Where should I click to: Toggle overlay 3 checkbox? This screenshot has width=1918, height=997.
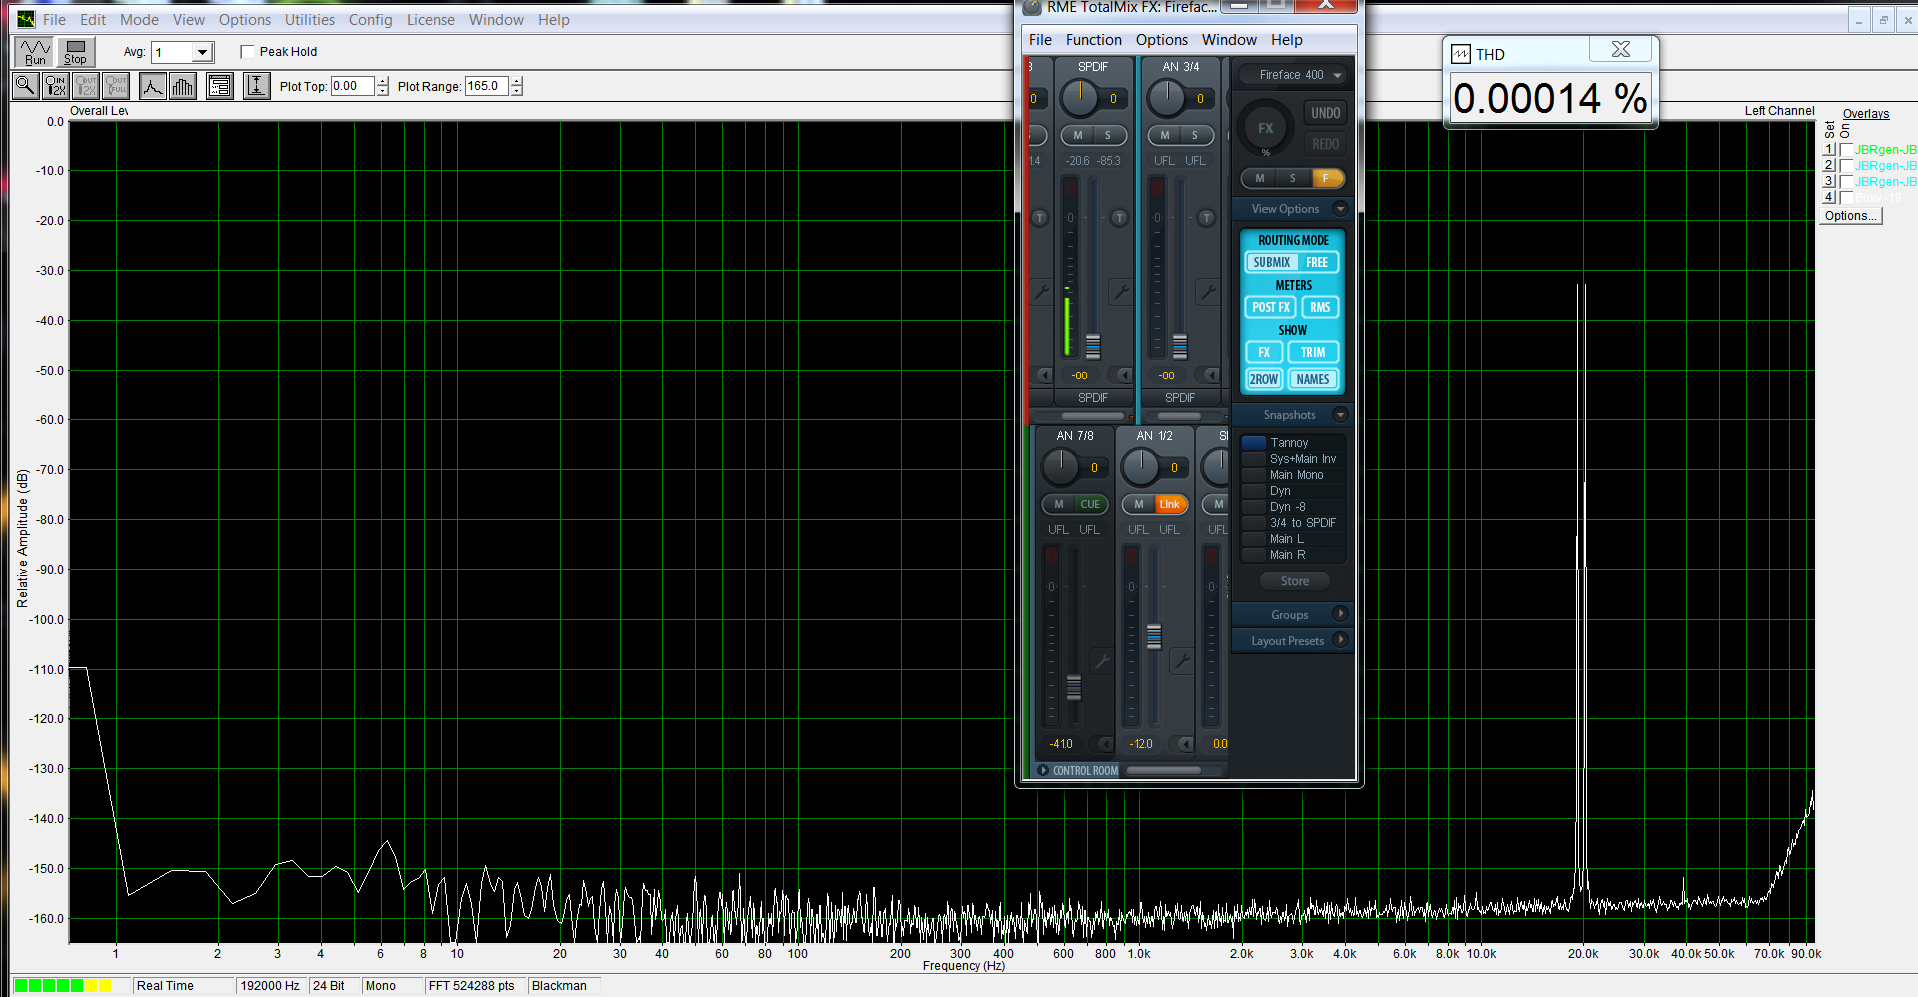(x=1846, y=182)
